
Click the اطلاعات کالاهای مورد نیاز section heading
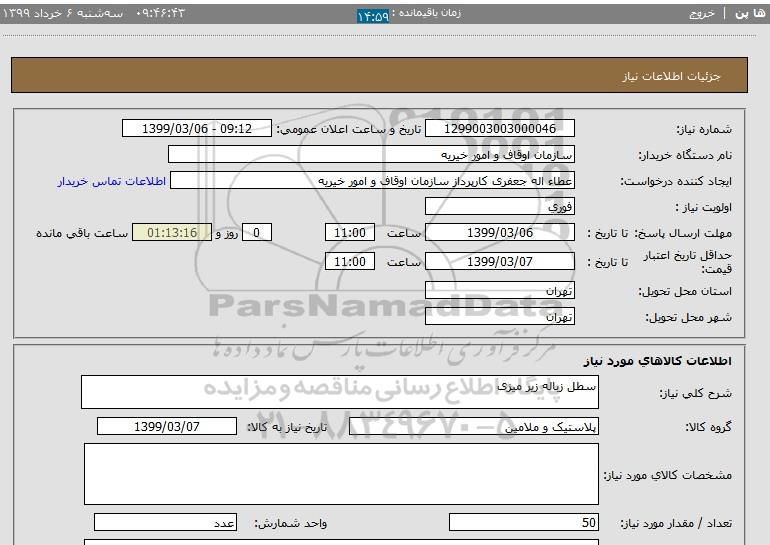pos(658,361)
